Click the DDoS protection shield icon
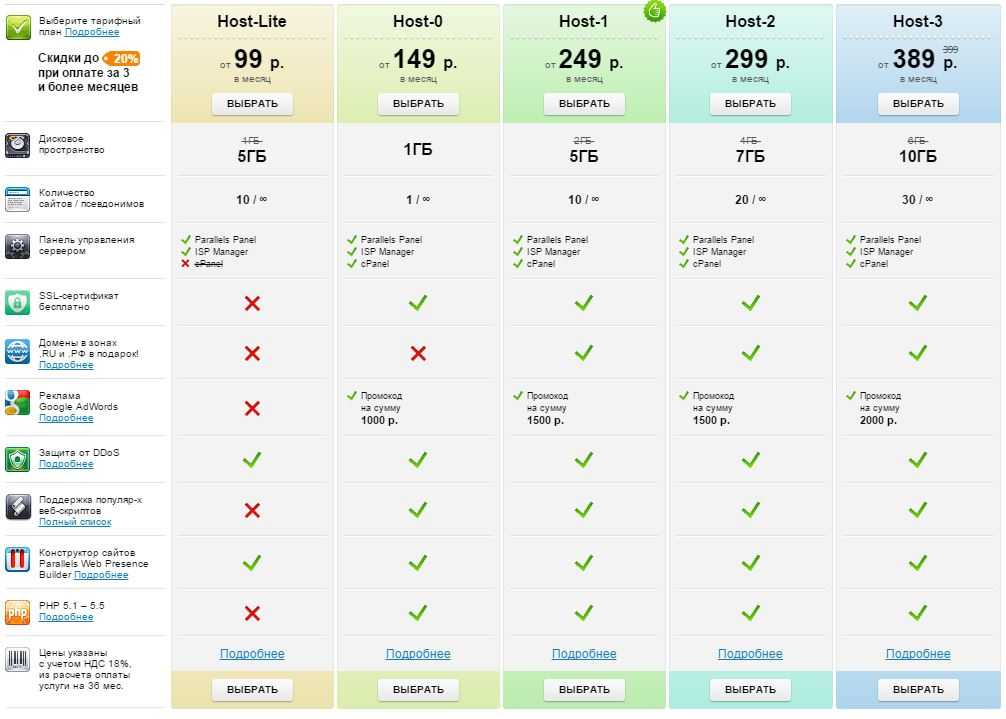The image size is (1006, 719). point(18,458)
